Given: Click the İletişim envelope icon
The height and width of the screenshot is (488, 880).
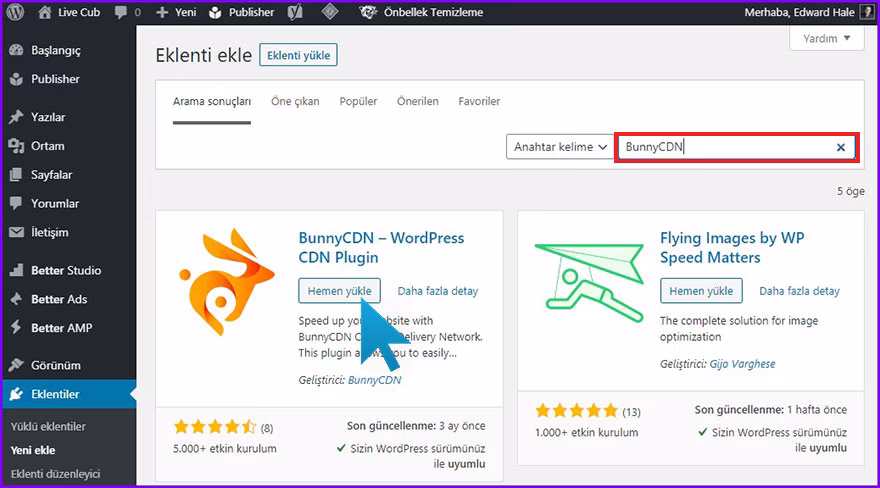Looking at the screenshot, I should 16,232.
